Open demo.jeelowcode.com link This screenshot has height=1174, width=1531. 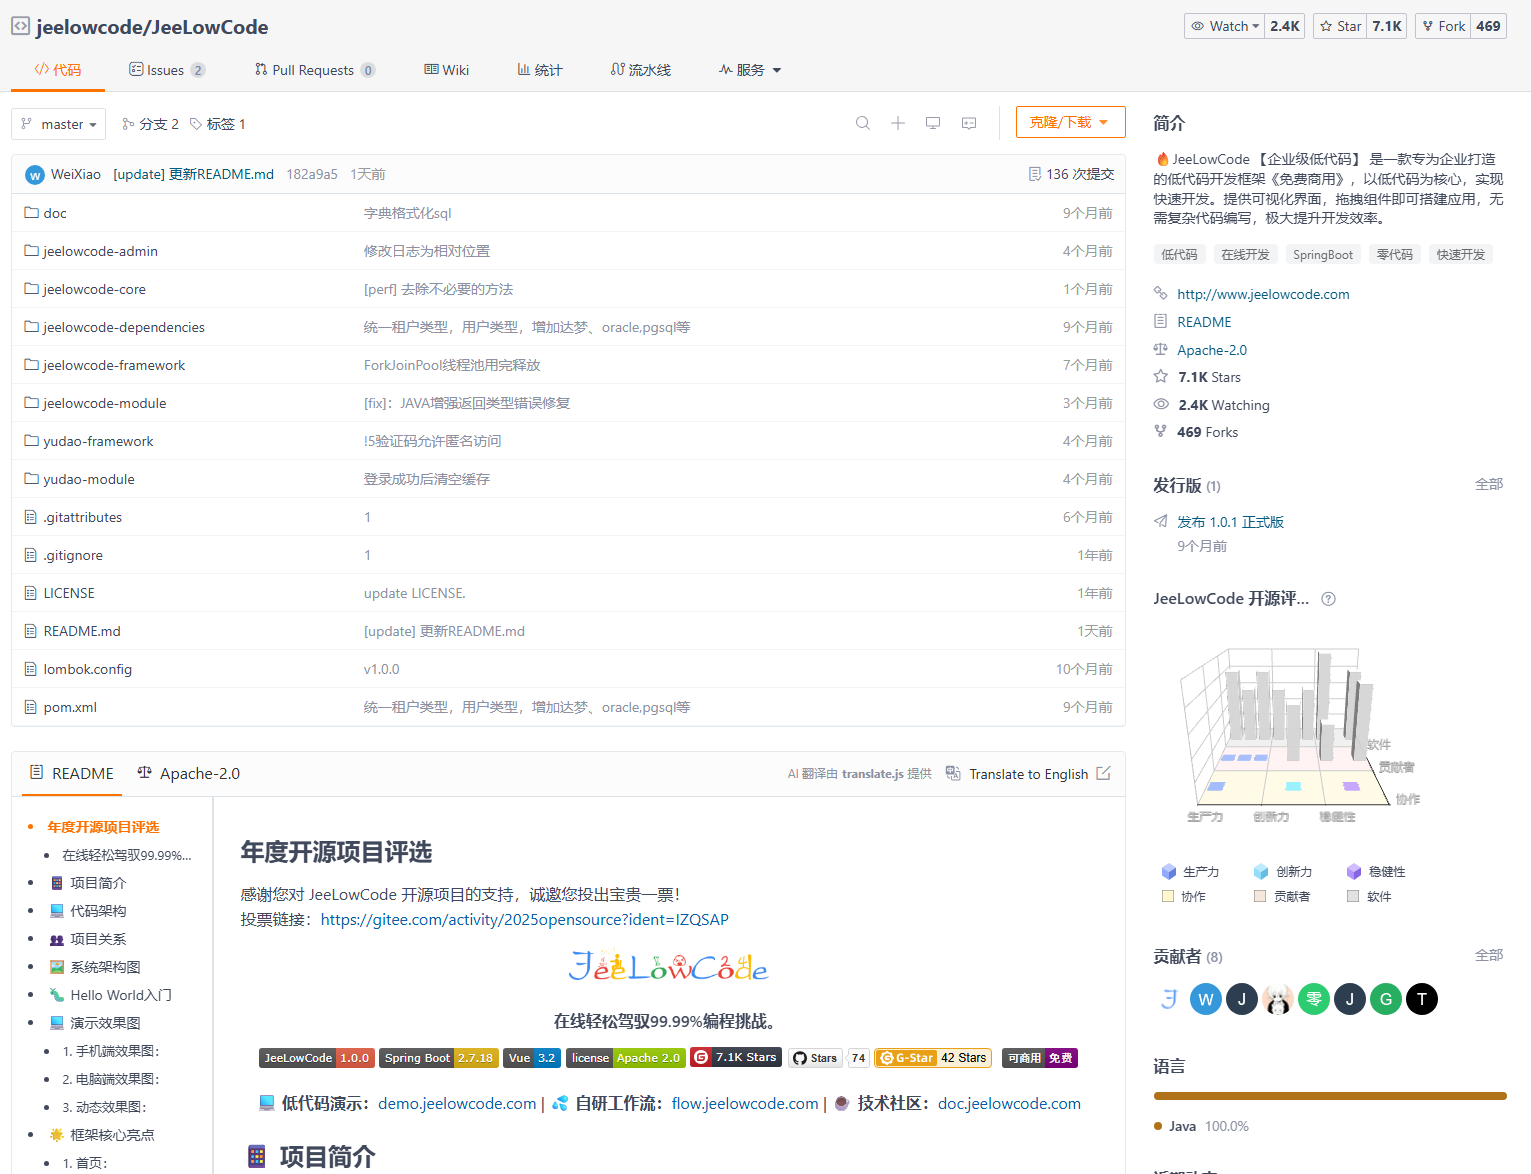click(x=457, y=1103)
